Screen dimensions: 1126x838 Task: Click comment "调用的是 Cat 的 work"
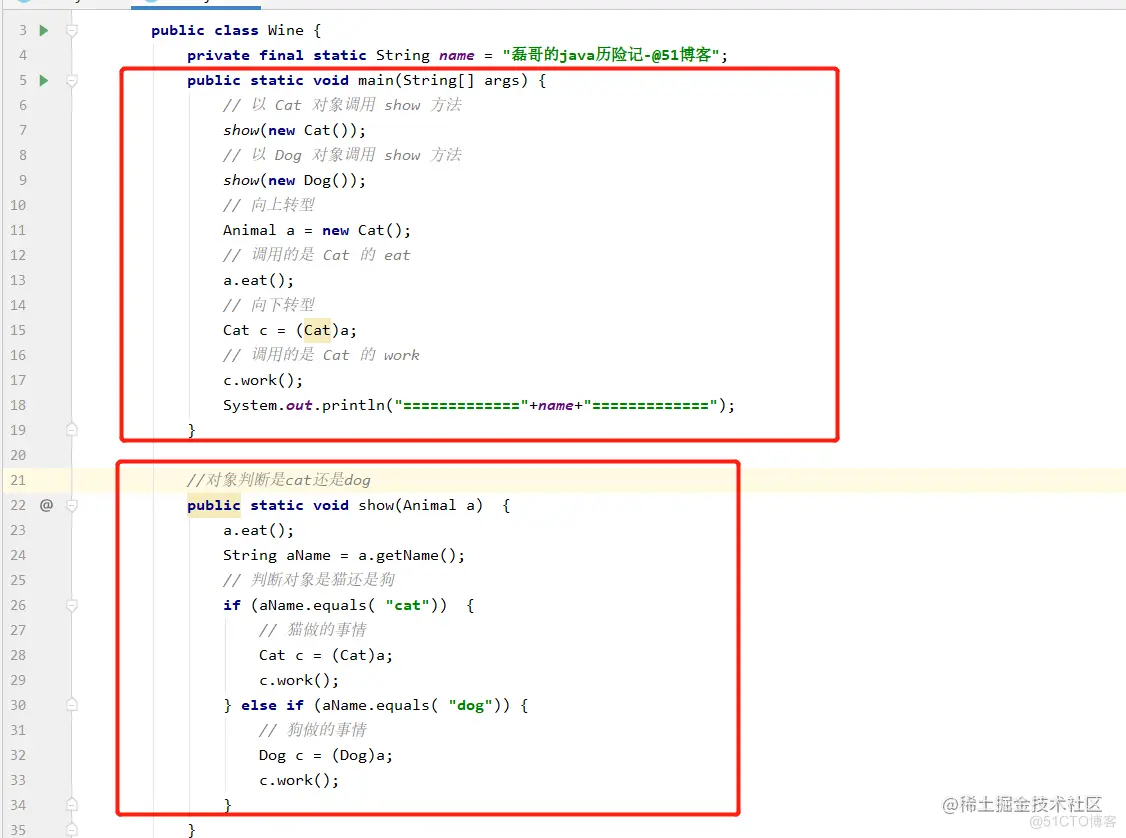click(321, 355)
